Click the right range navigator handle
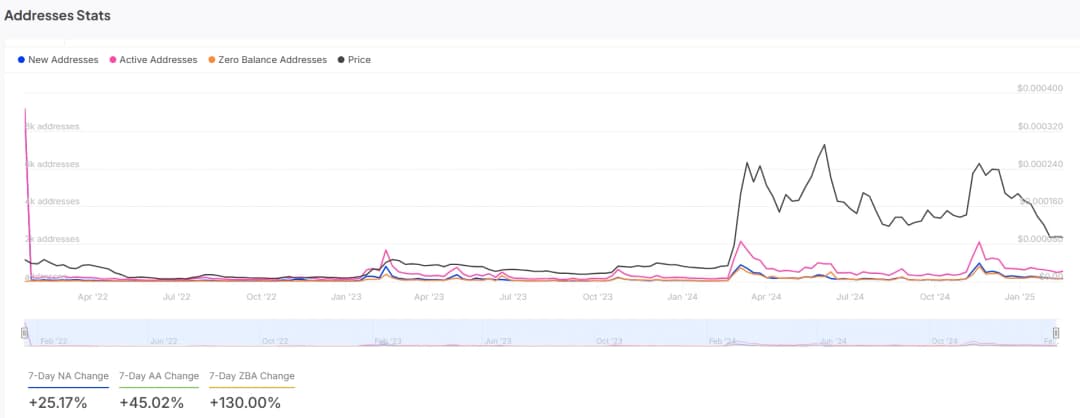Screen dimensions: 1080x418 [x=1055, y=332]
